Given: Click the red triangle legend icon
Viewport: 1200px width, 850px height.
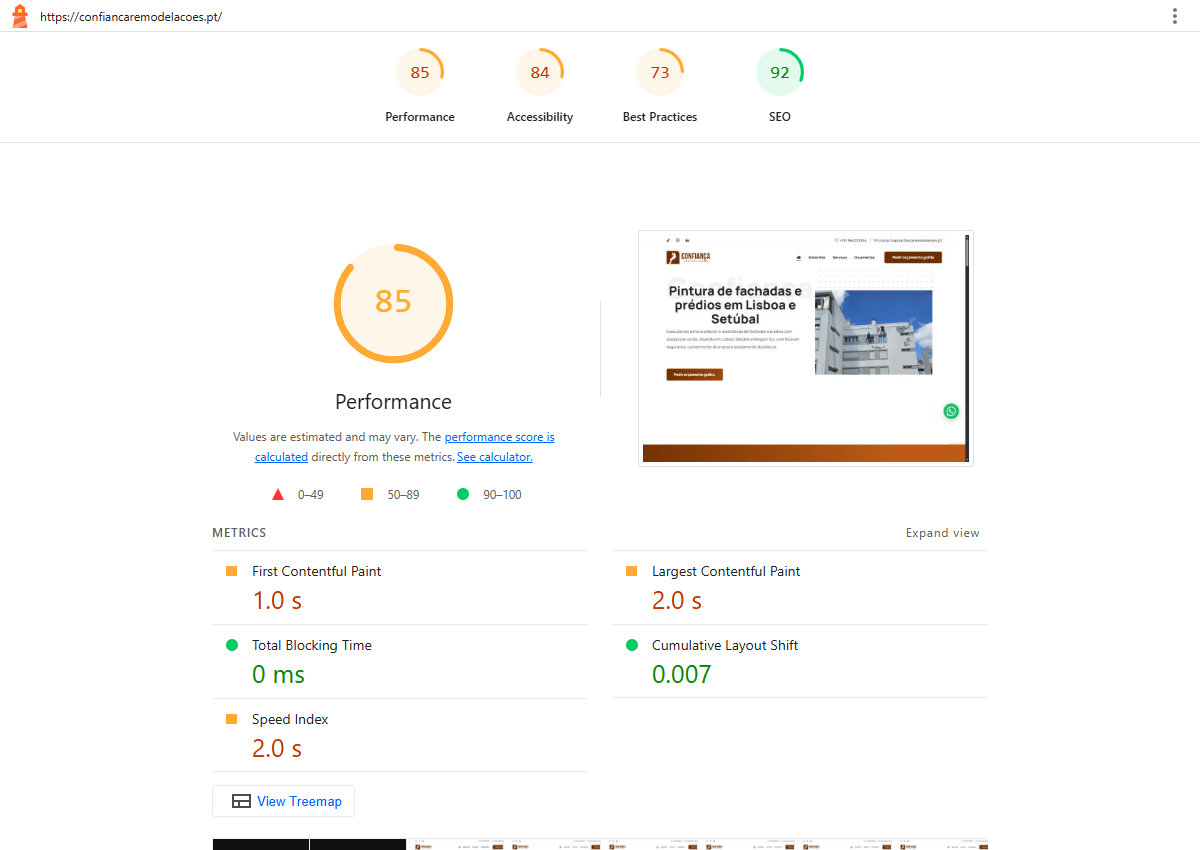Looking at the screenshot, I should click(278, 494).
